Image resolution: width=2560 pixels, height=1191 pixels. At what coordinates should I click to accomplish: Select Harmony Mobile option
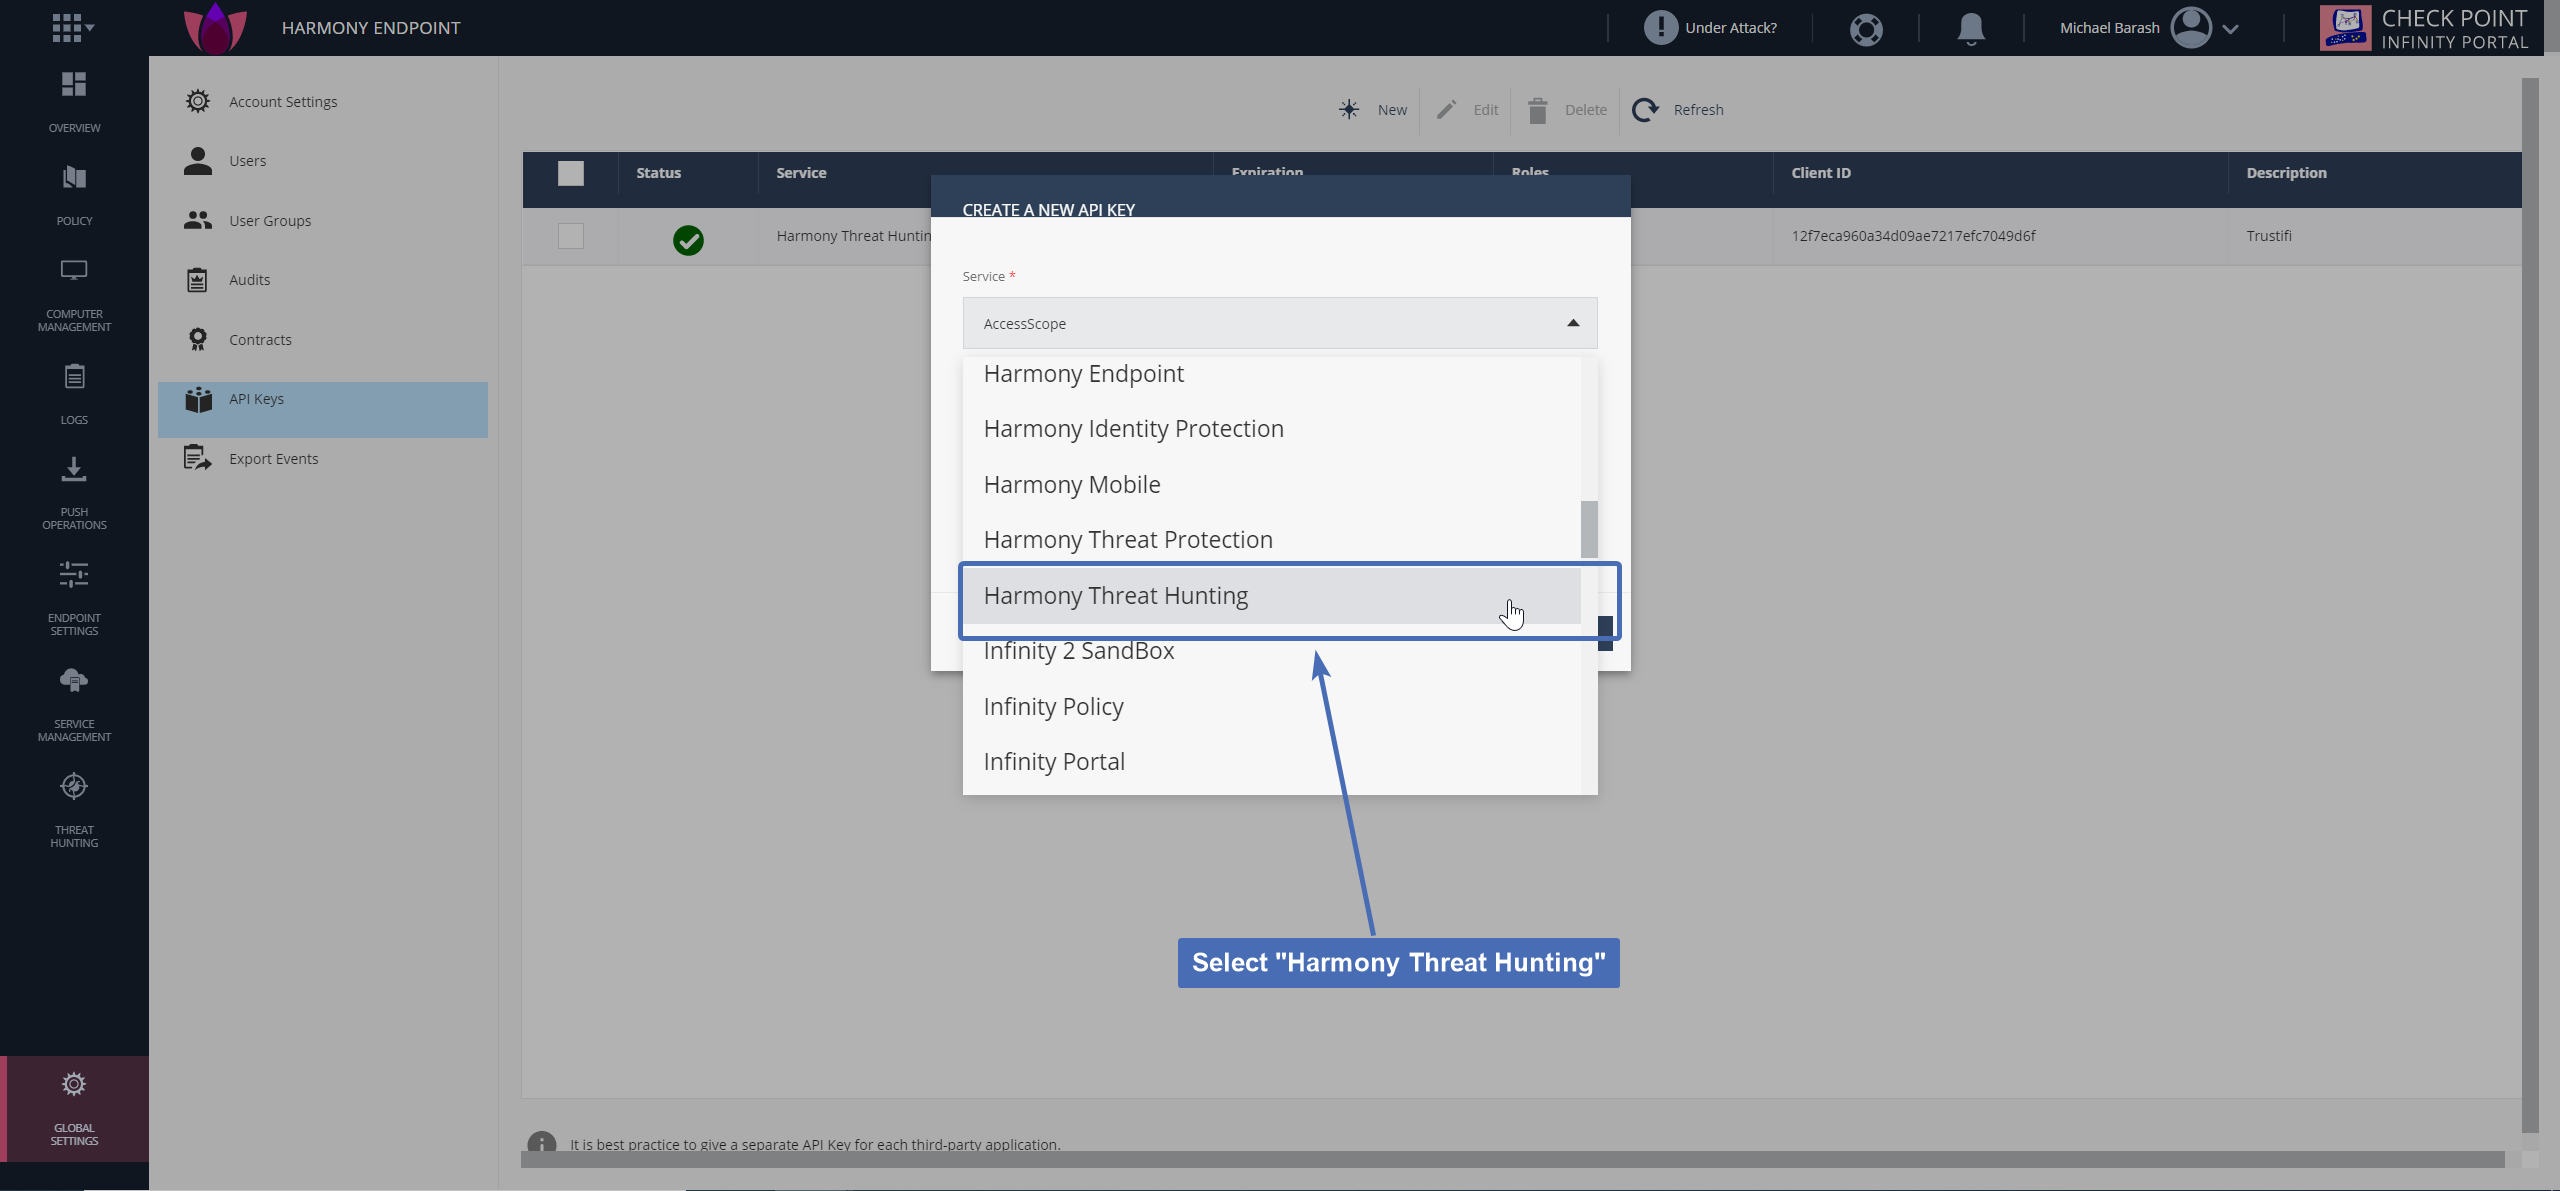point(1271,485)
